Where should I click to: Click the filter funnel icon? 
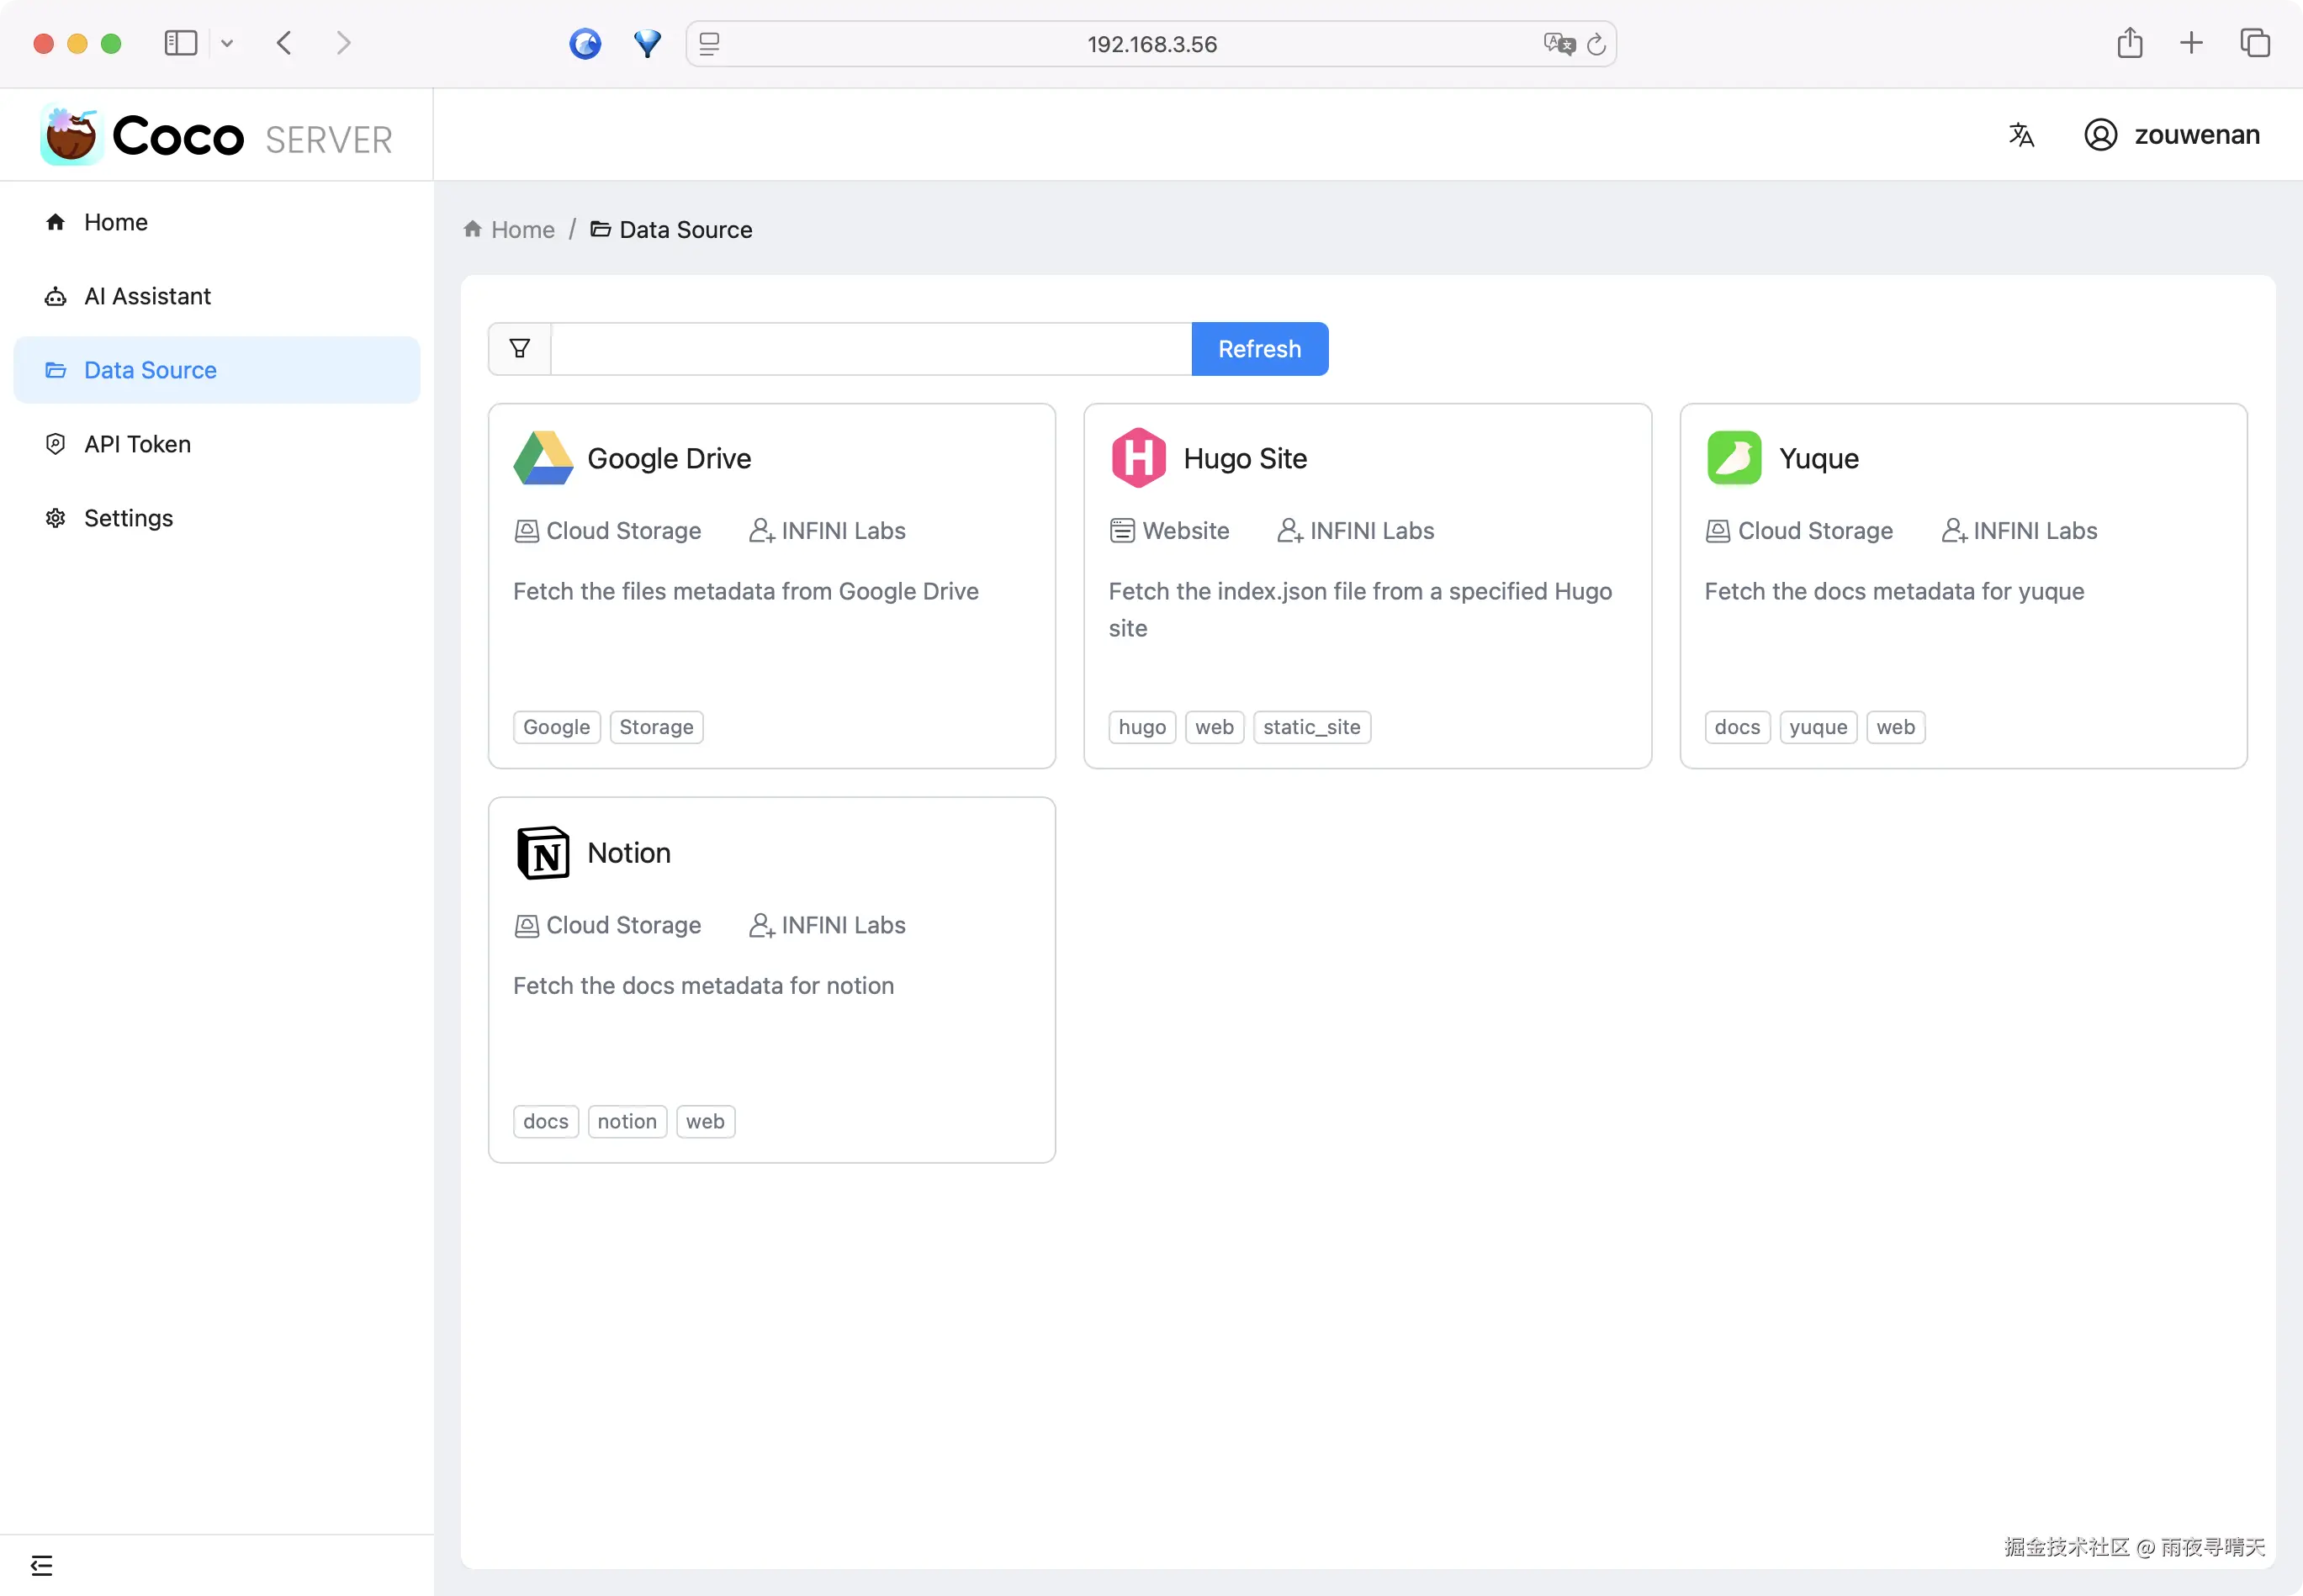tap(519, 349)
